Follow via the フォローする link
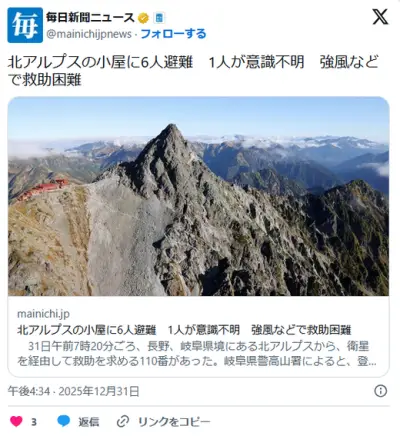 click(173, 34)
